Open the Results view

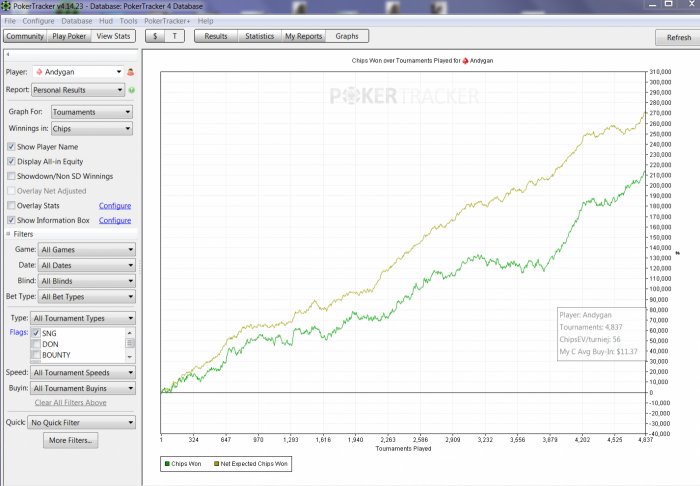pos(216,36)
